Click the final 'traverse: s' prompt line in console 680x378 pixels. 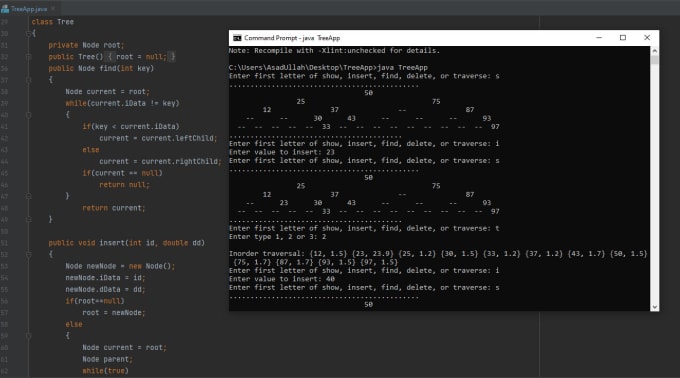tap(364, 287)
